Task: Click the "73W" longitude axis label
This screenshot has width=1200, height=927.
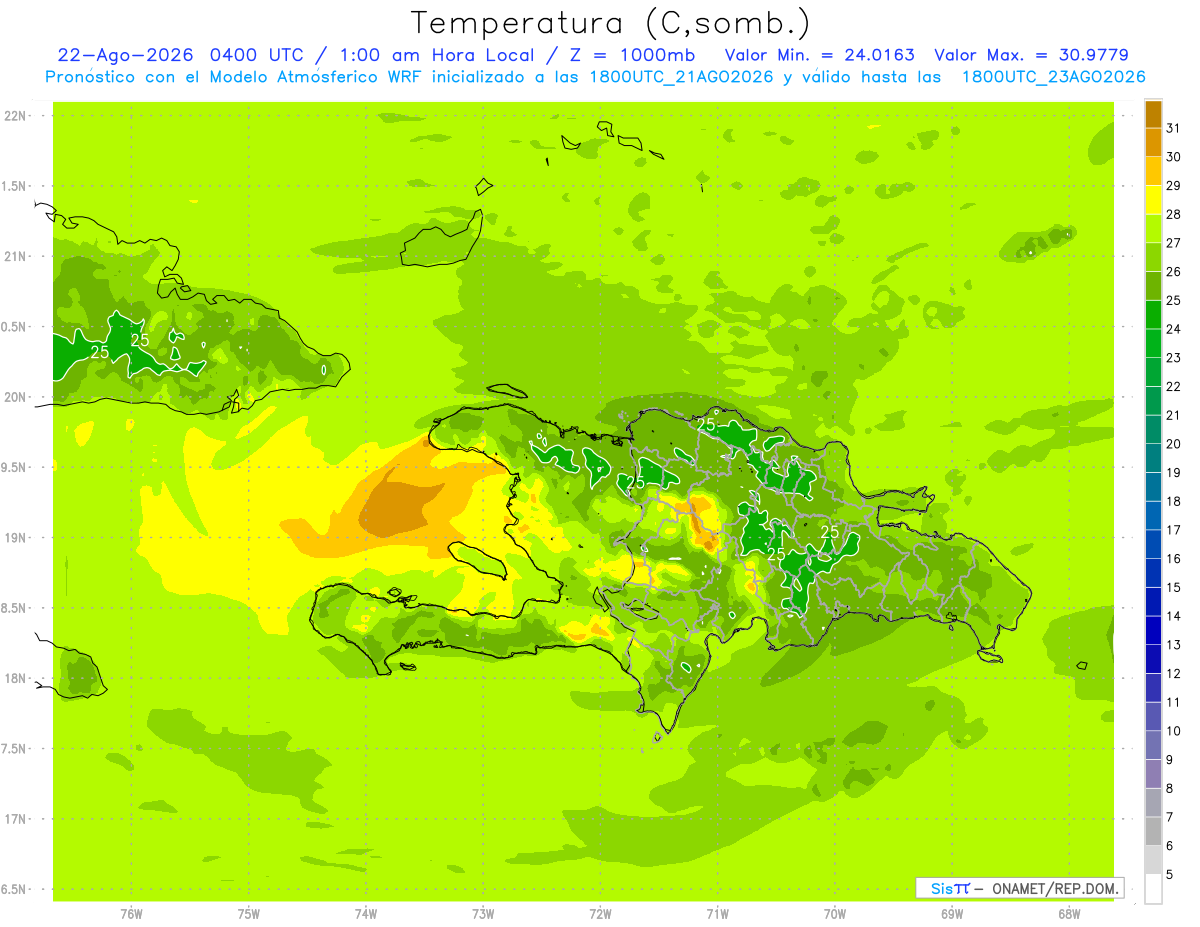Action: [483, 913]
